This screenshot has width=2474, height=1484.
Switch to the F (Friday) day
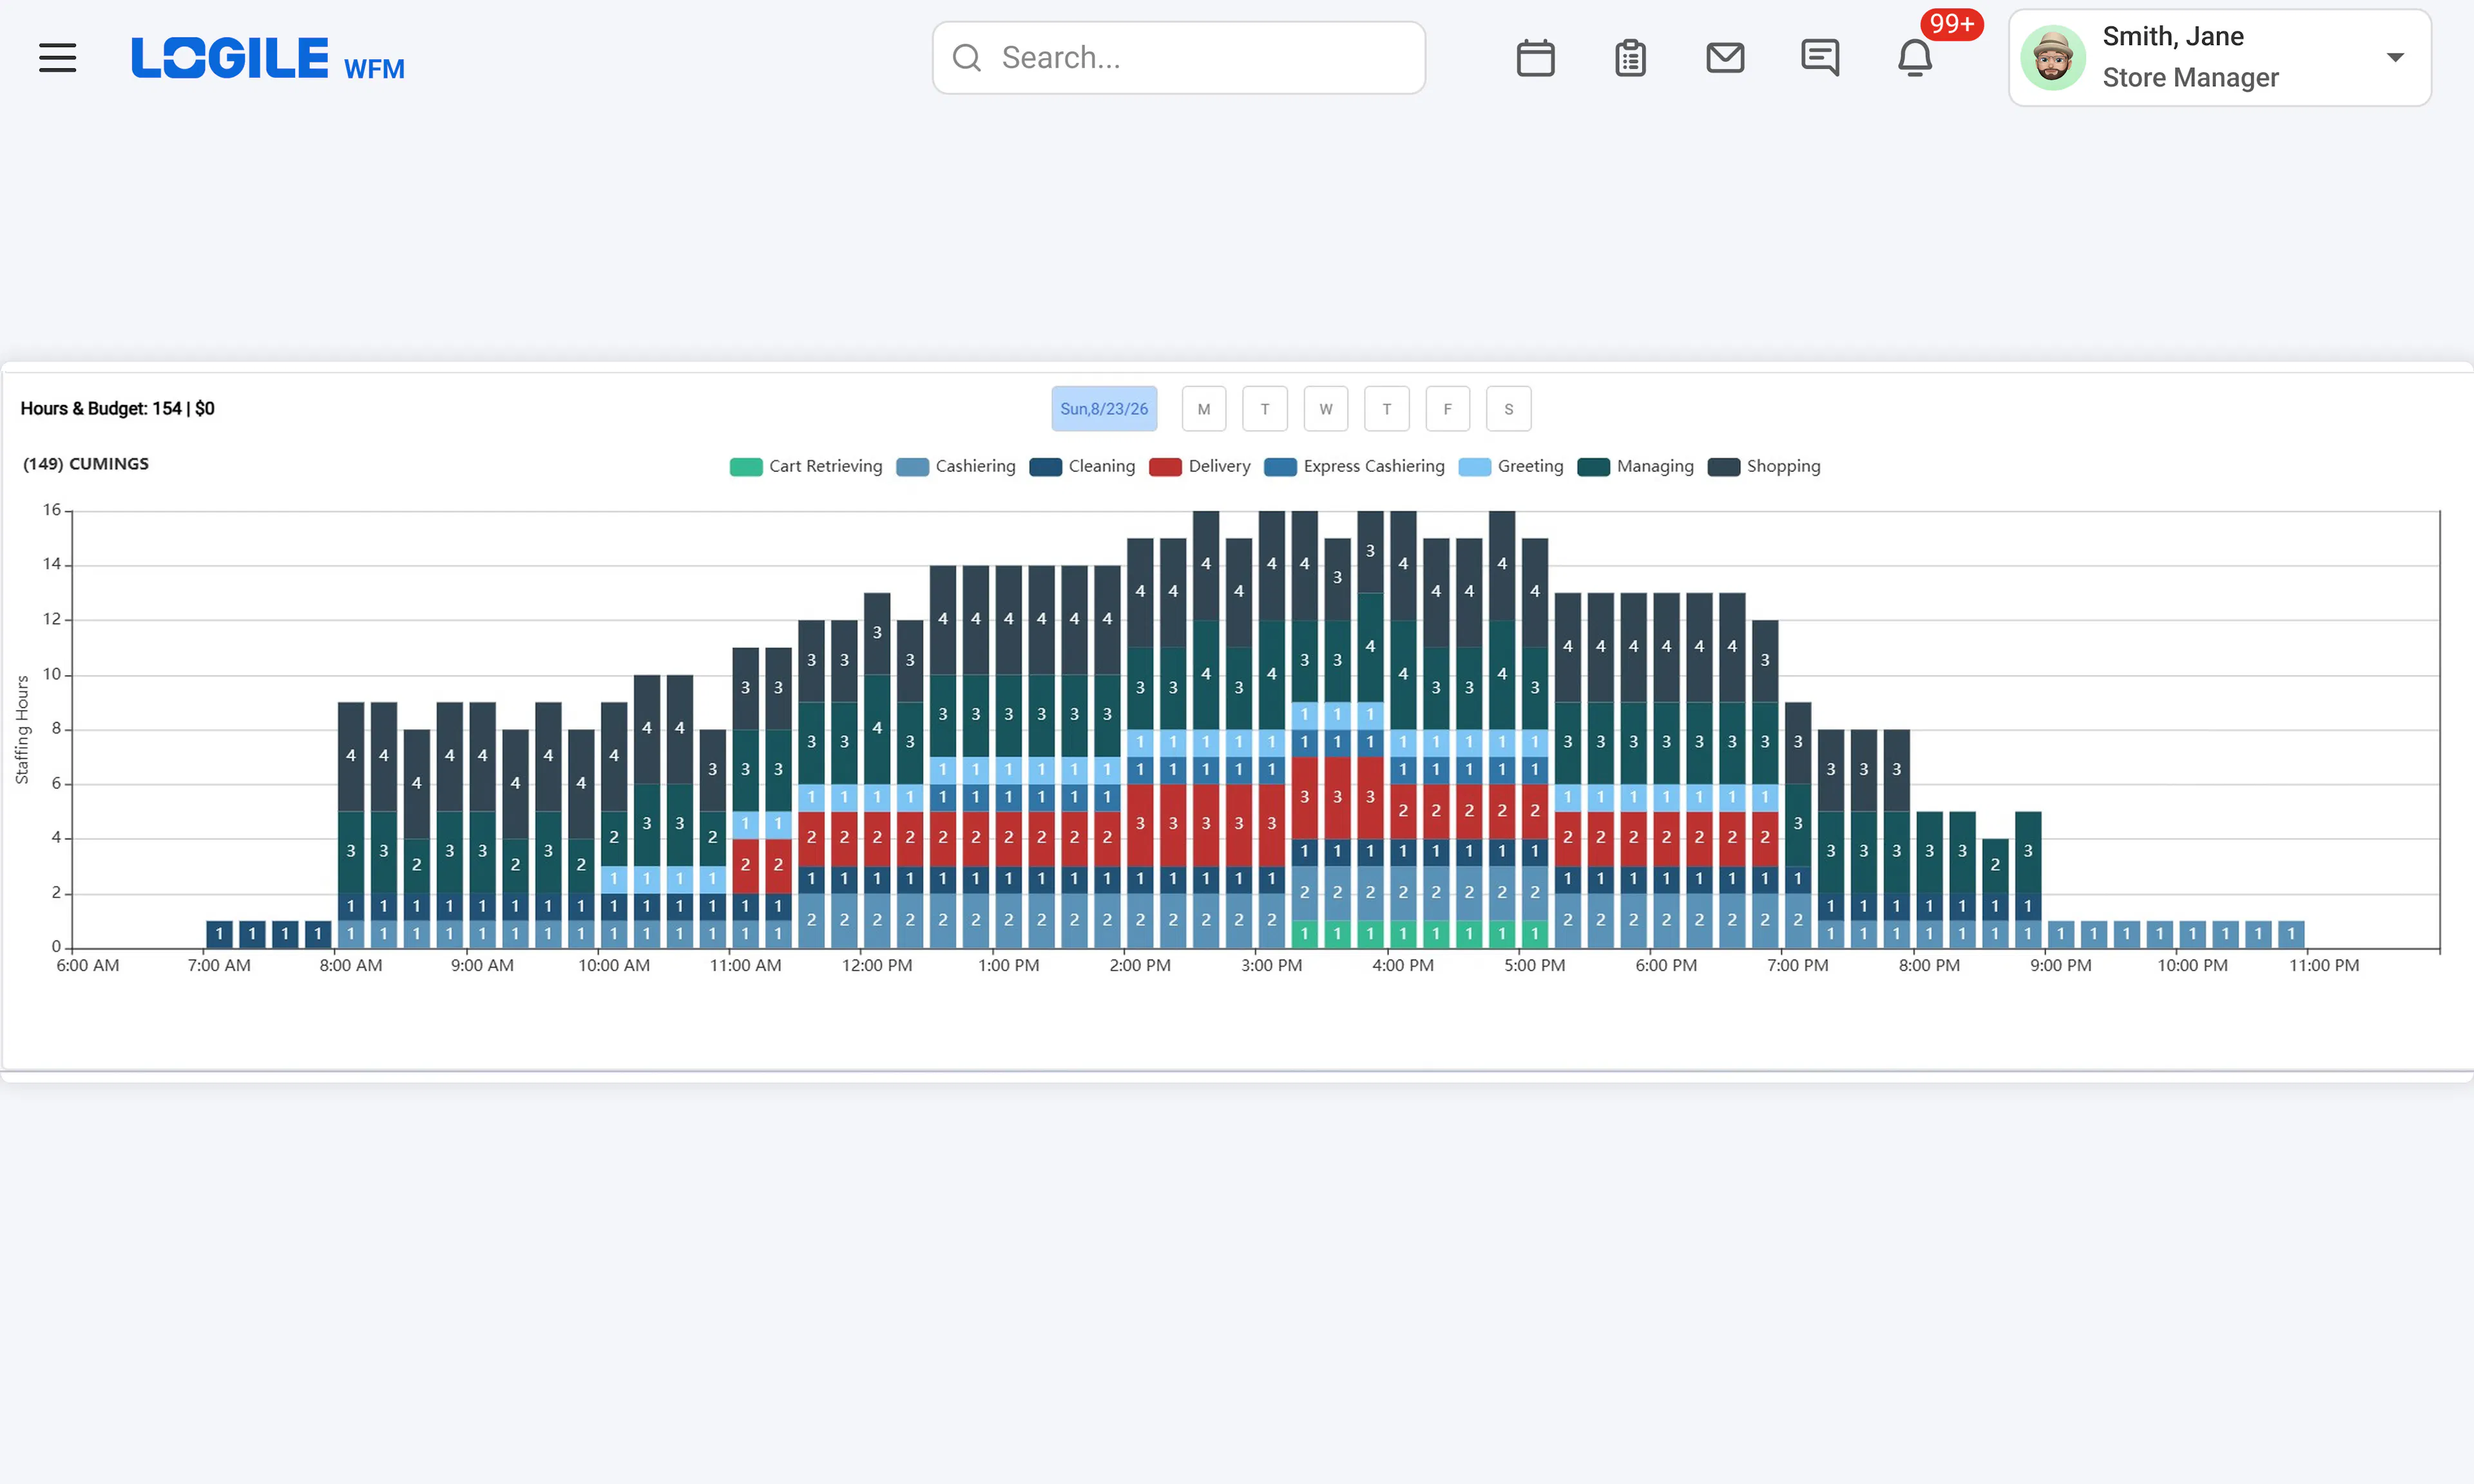coord(1447,409)
